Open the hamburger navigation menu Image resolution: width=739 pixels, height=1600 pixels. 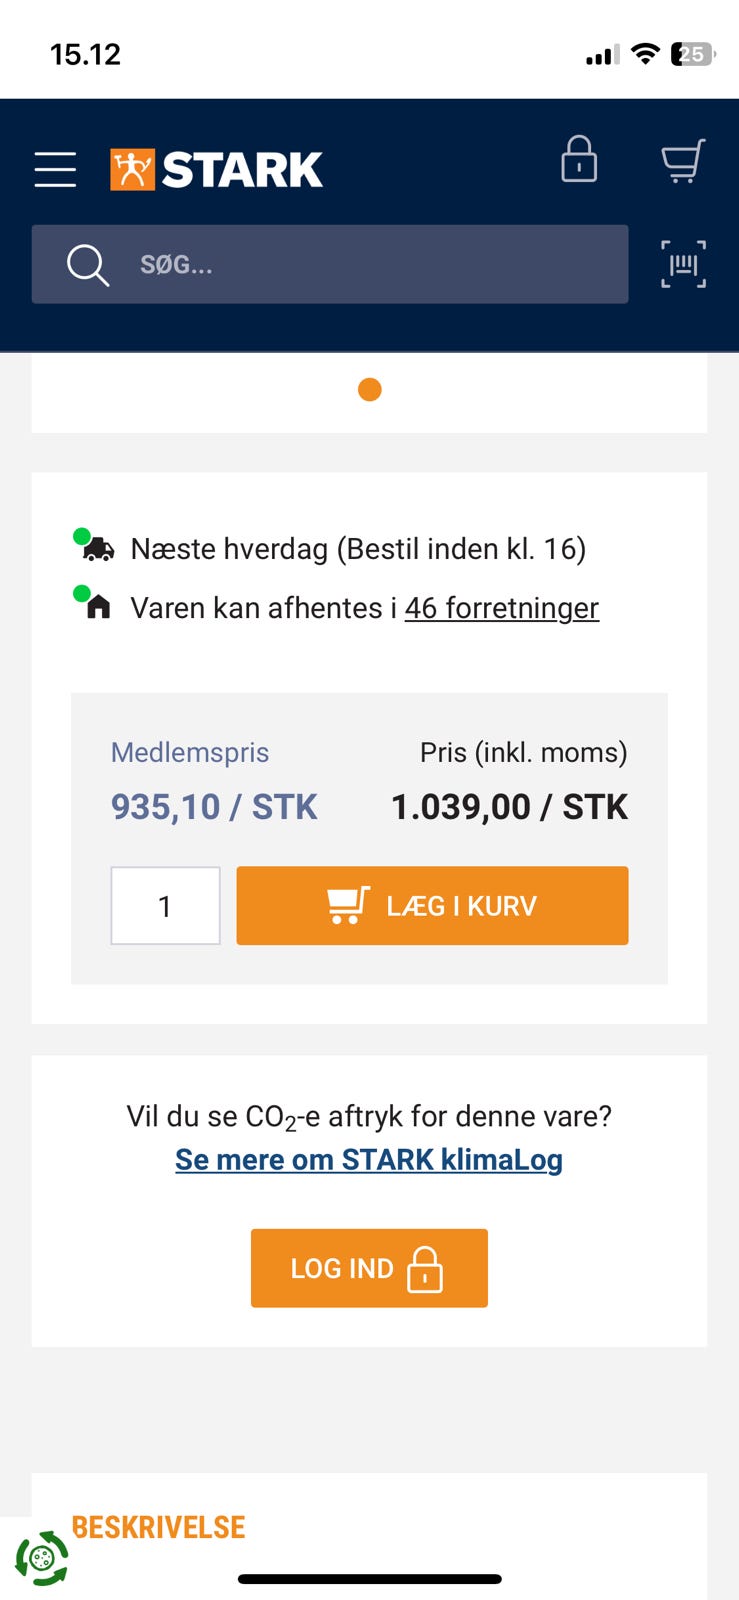point(55,169)
